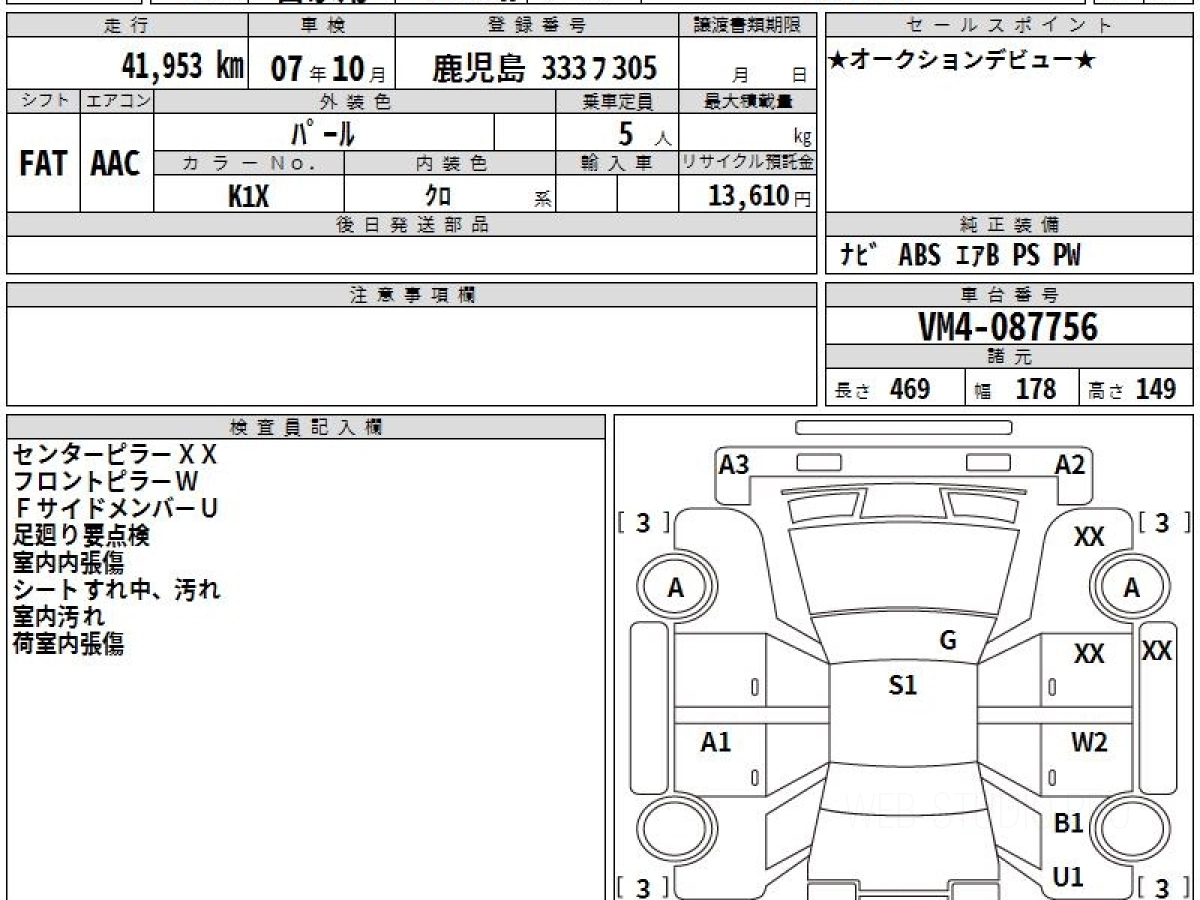Click the U1 mark on the car diagram
The width and height of the screenshot is (1200, 900).
click(1069, 877)
